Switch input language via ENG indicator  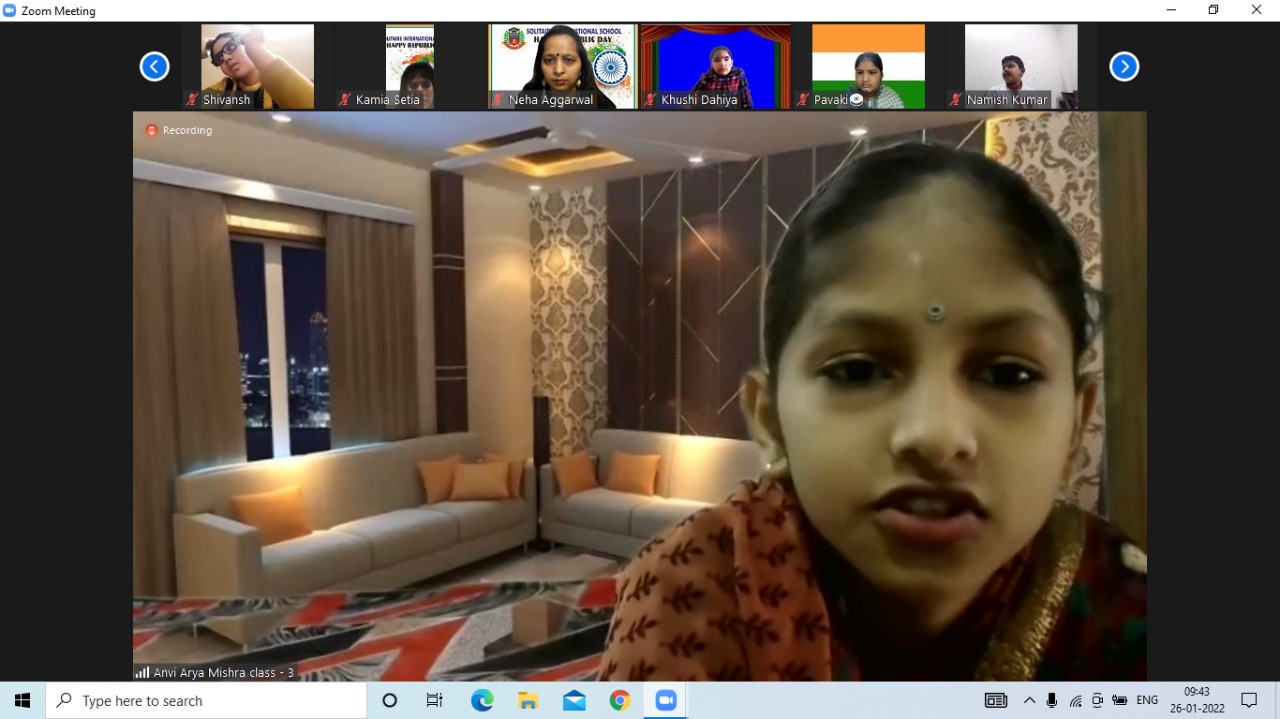pos(1147,700)
